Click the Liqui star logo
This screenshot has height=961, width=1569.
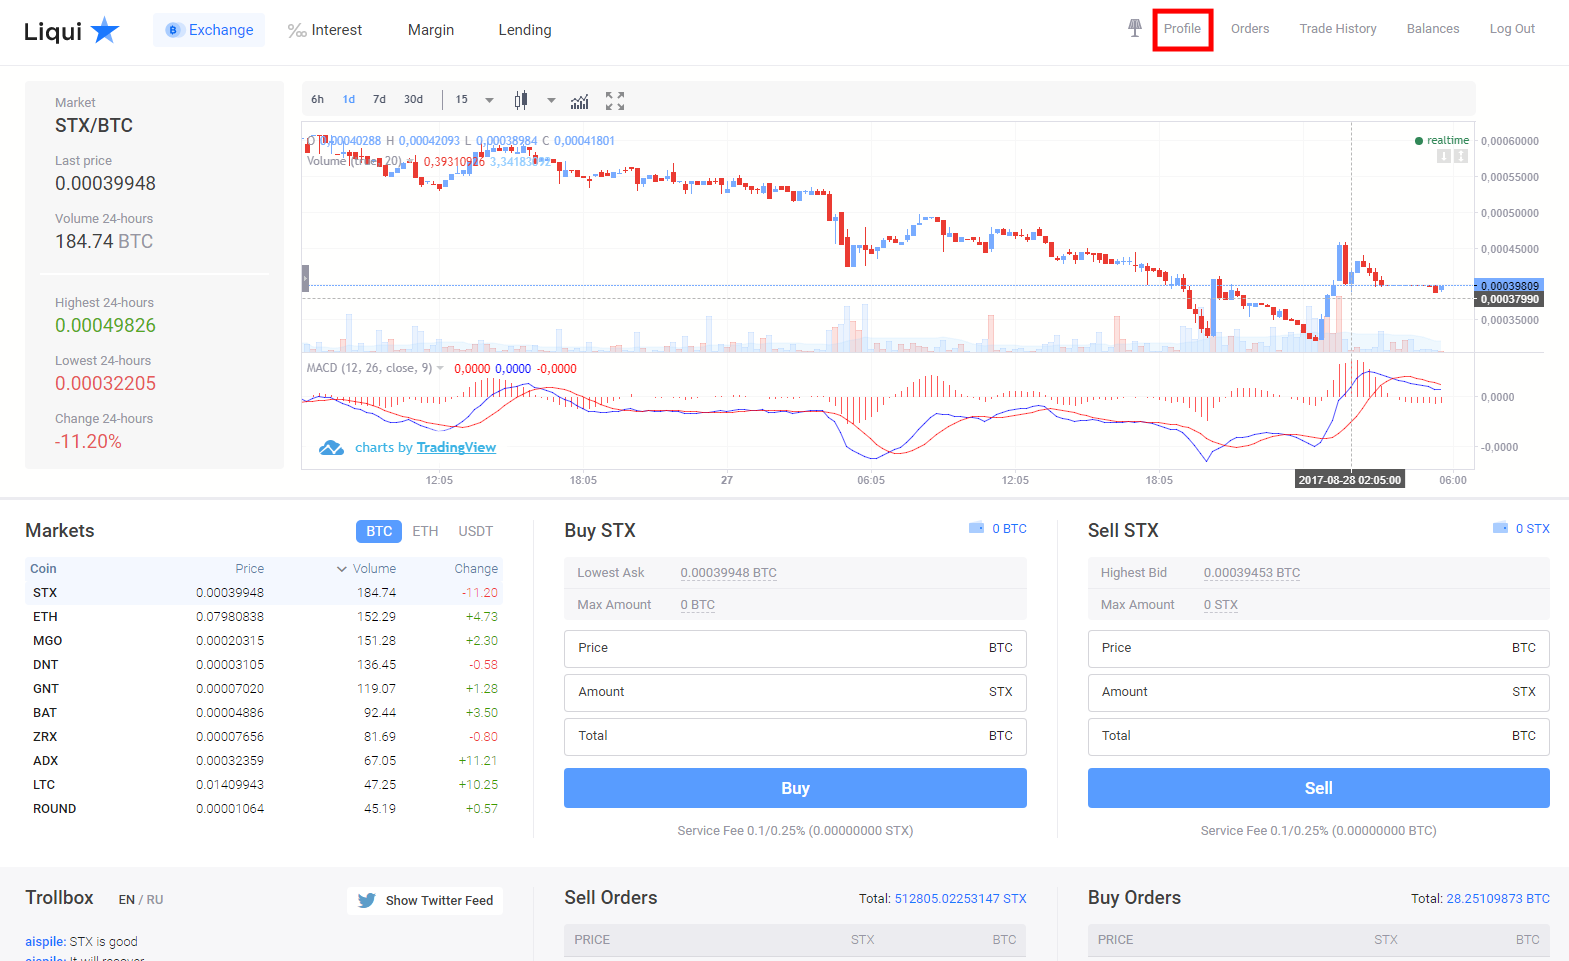(104, 31)
